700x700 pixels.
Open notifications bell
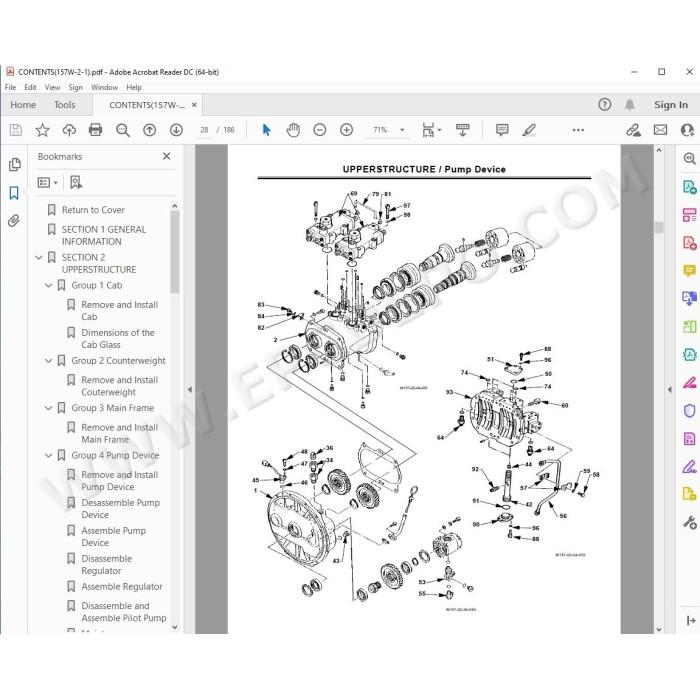click(629, 104)
